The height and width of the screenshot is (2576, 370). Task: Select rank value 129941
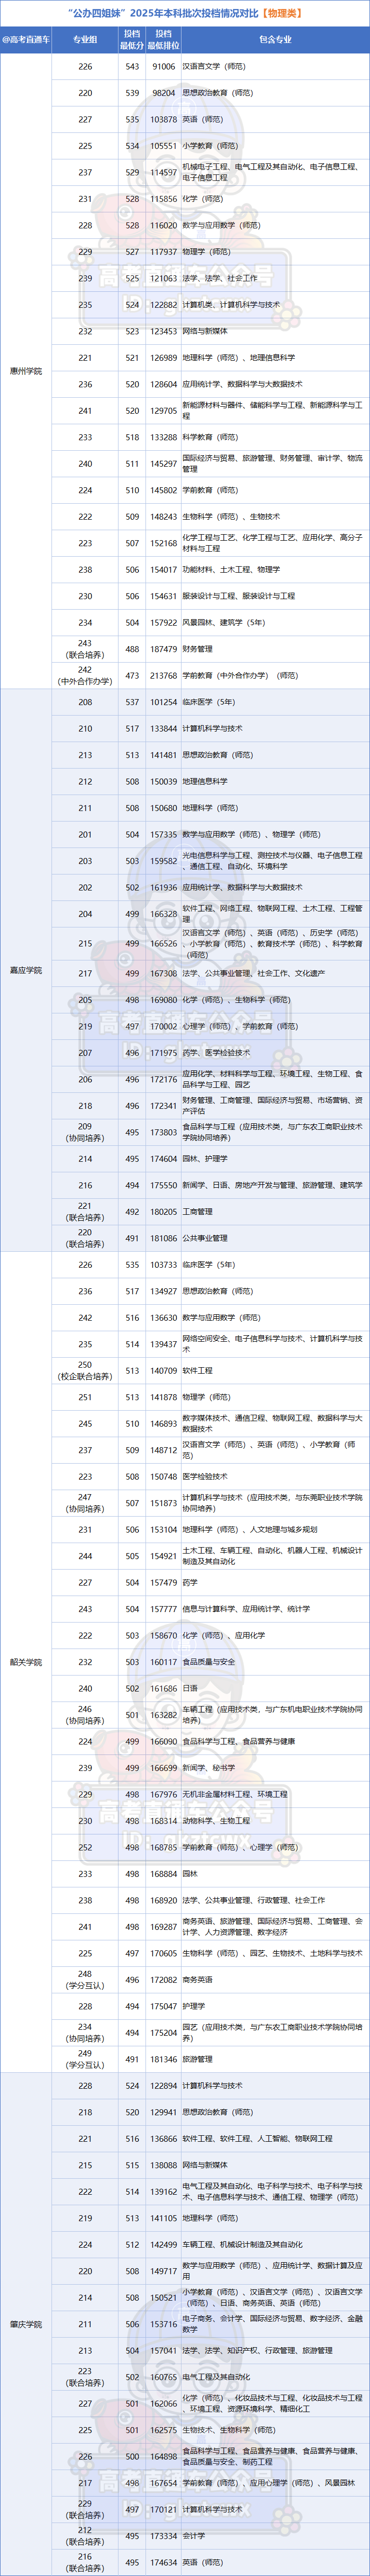pyautogui.click(x=163, y=2112)
